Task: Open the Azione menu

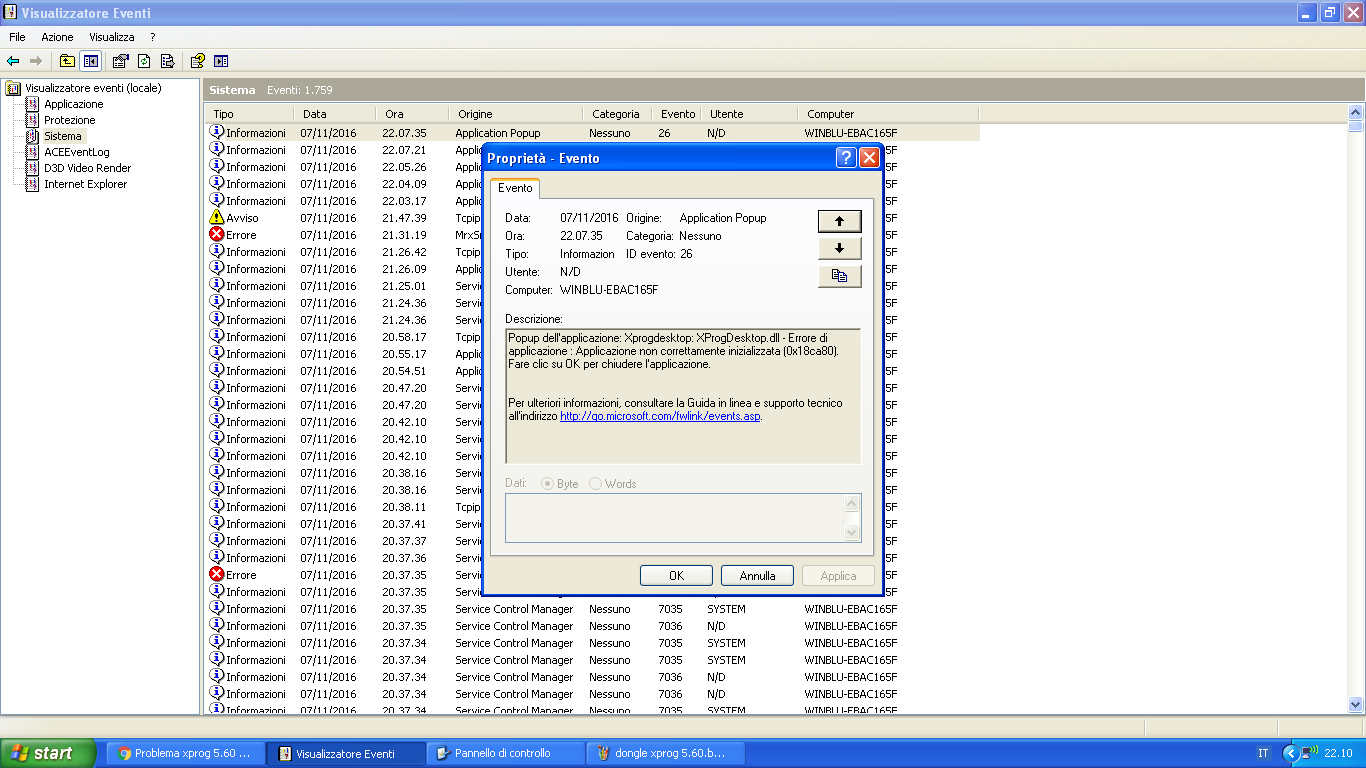Action: (x=57, y=37)
